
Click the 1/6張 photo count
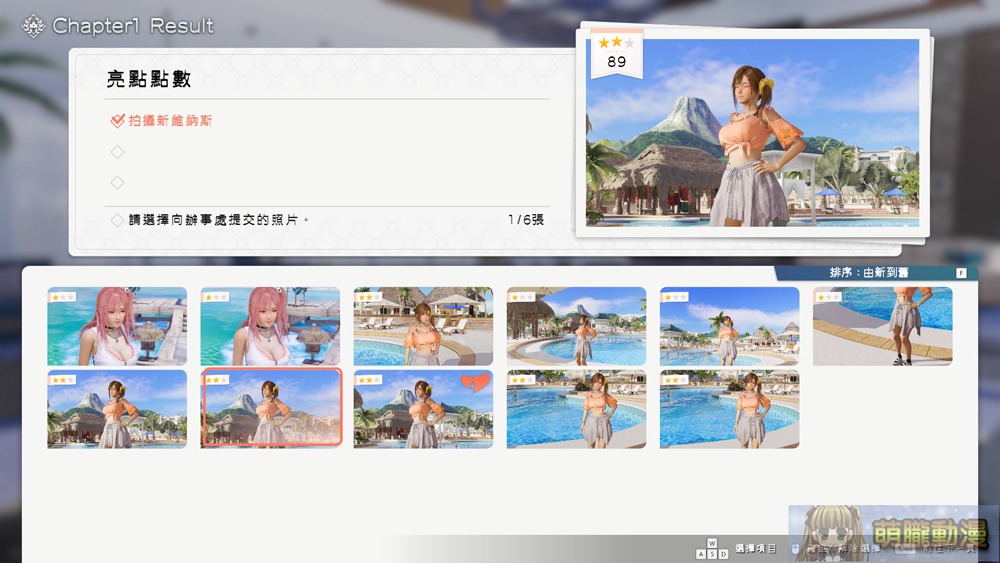(x=526, y=220)
